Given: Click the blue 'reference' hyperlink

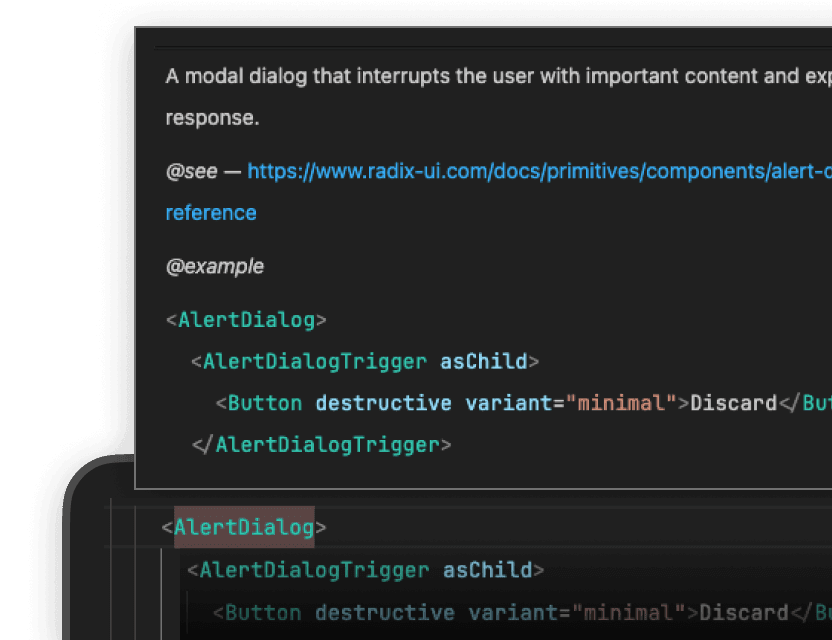Looking at the screenshot, I should coord(210,212).
